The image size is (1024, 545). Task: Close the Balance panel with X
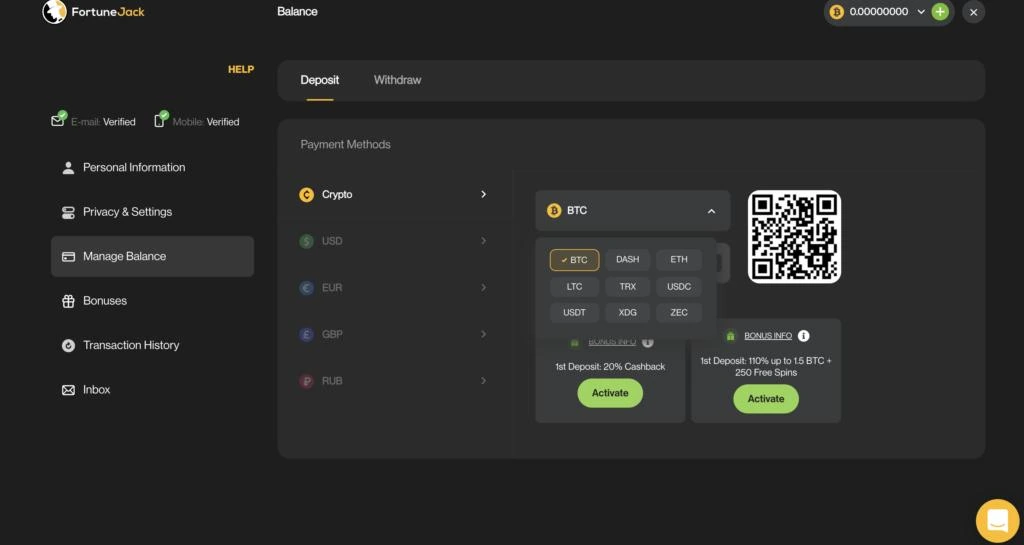[x=973, y=12]
